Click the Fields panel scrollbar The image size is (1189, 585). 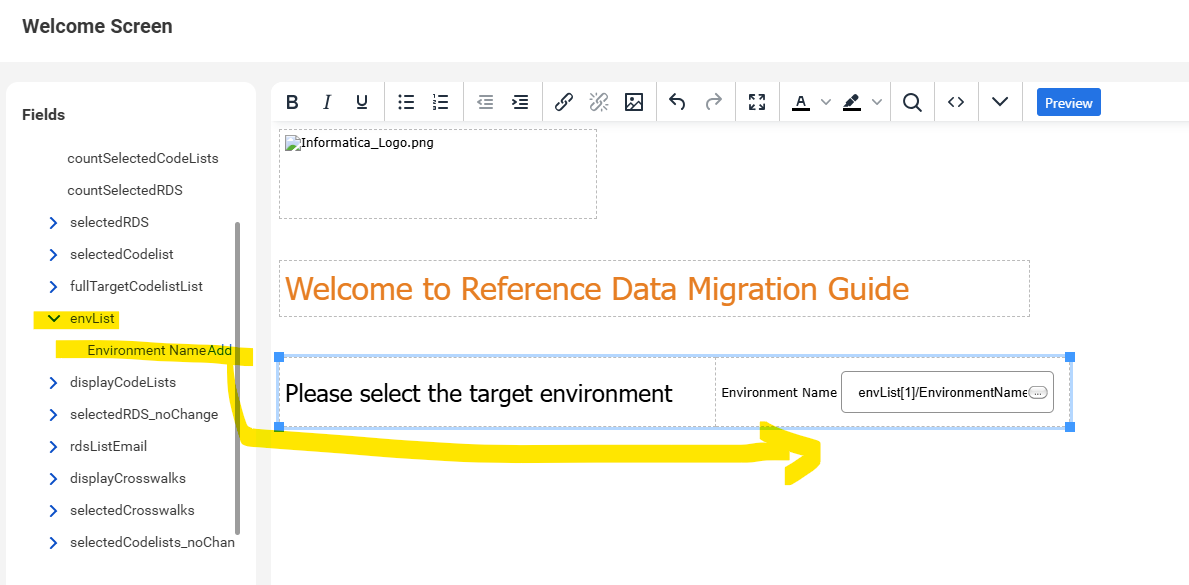pos(238,378)
